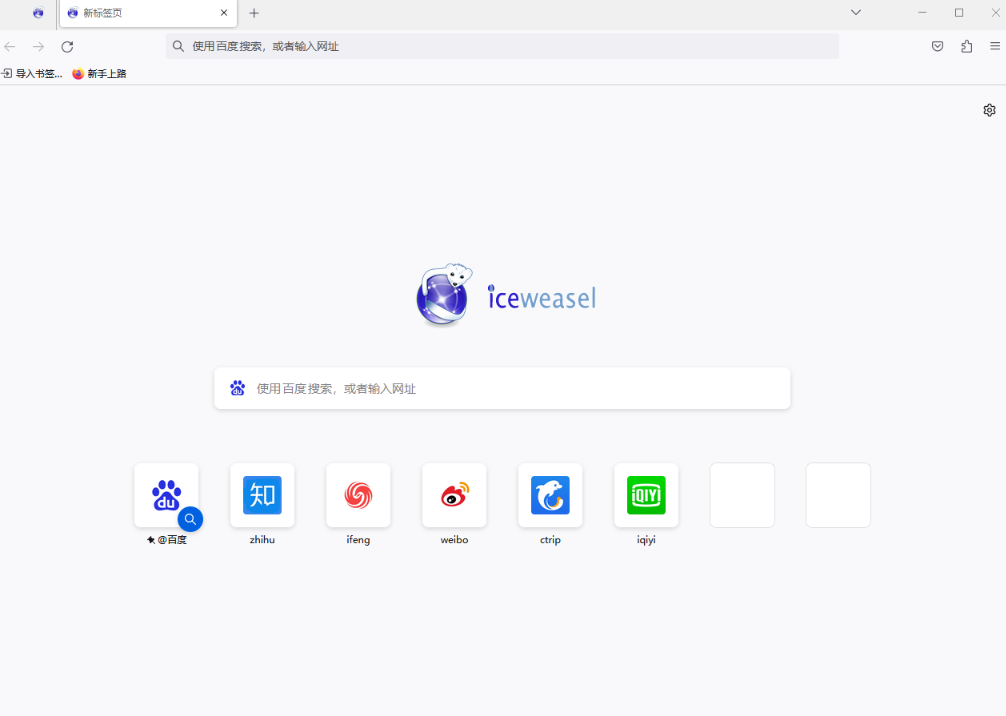Open the 新手上路 bookmark
Image resolution: width=1006 pixels, height=716 pixels.
tap(99, 74)
